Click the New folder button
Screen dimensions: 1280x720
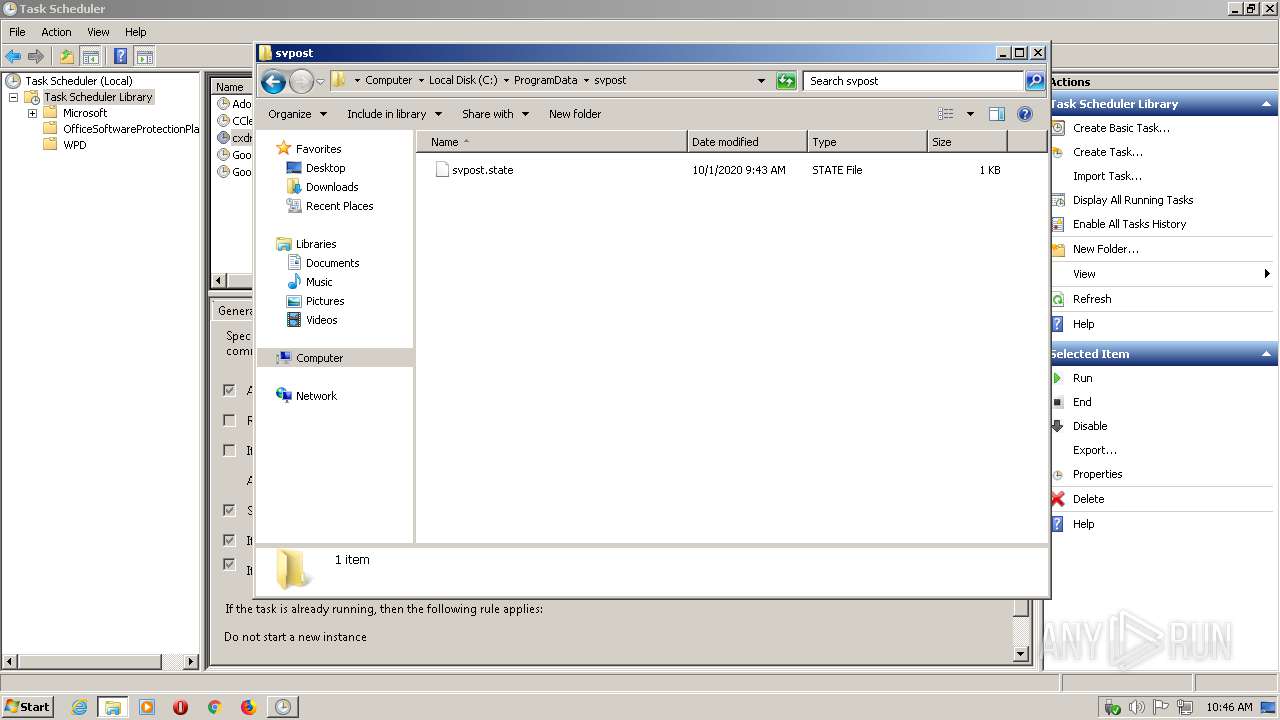575,114
